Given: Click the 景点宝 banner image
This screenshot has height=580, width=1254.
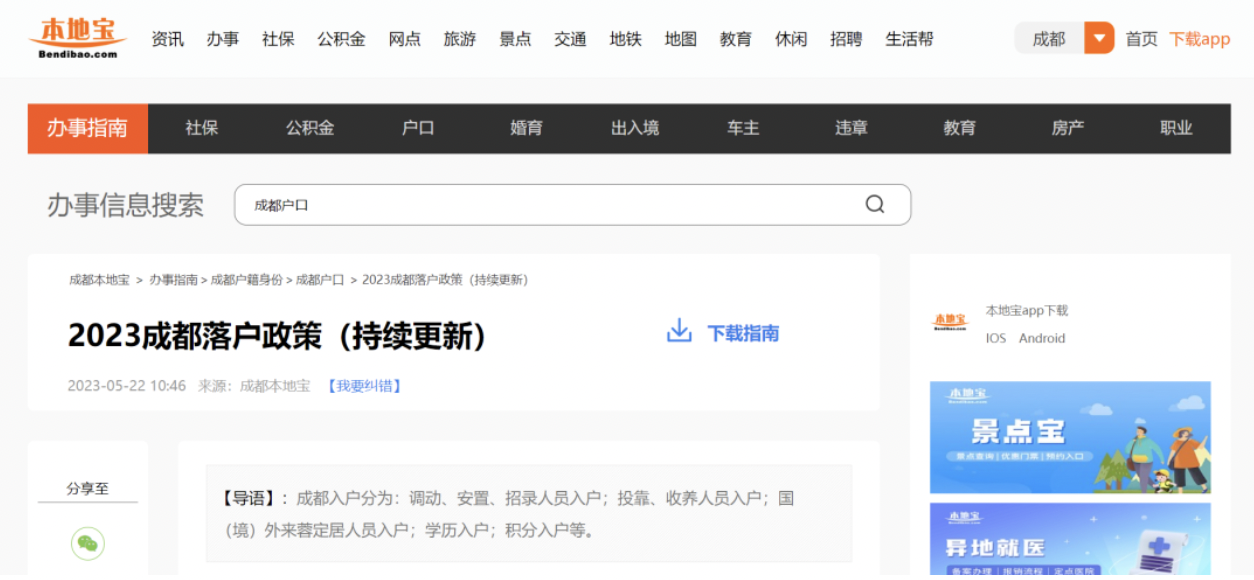Looking at the screenshot, I should [1070, 437].
